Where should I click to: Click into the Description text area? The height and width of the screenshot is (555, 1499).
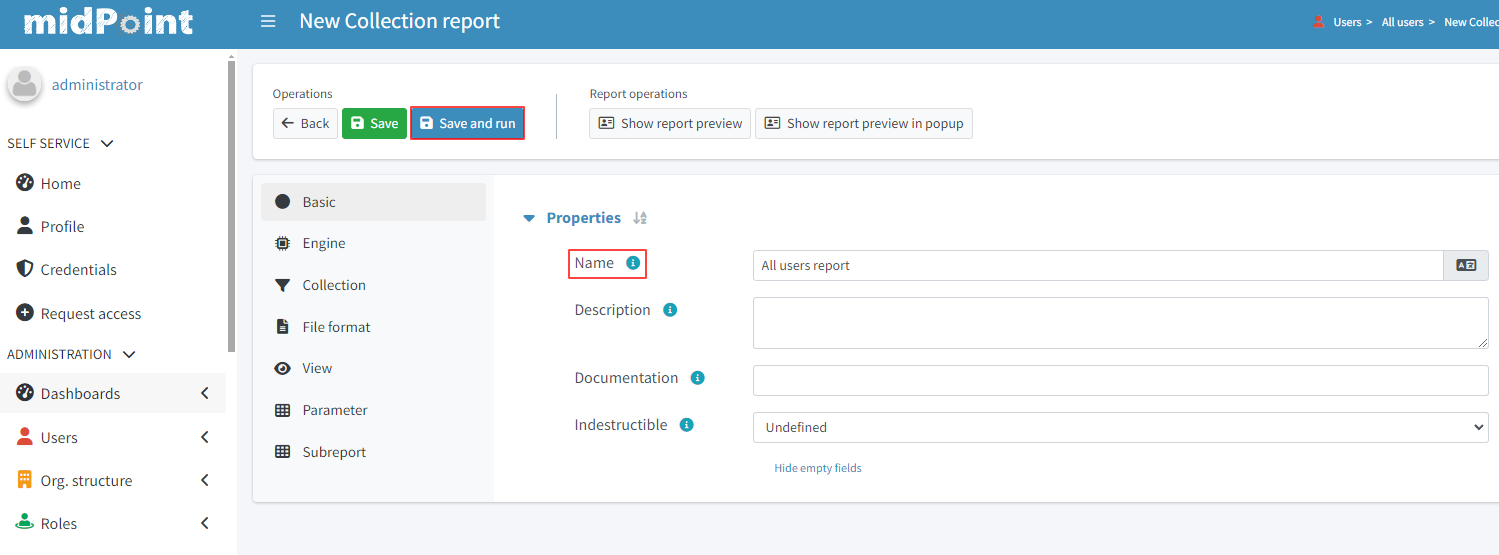[x=1120, y=323]
